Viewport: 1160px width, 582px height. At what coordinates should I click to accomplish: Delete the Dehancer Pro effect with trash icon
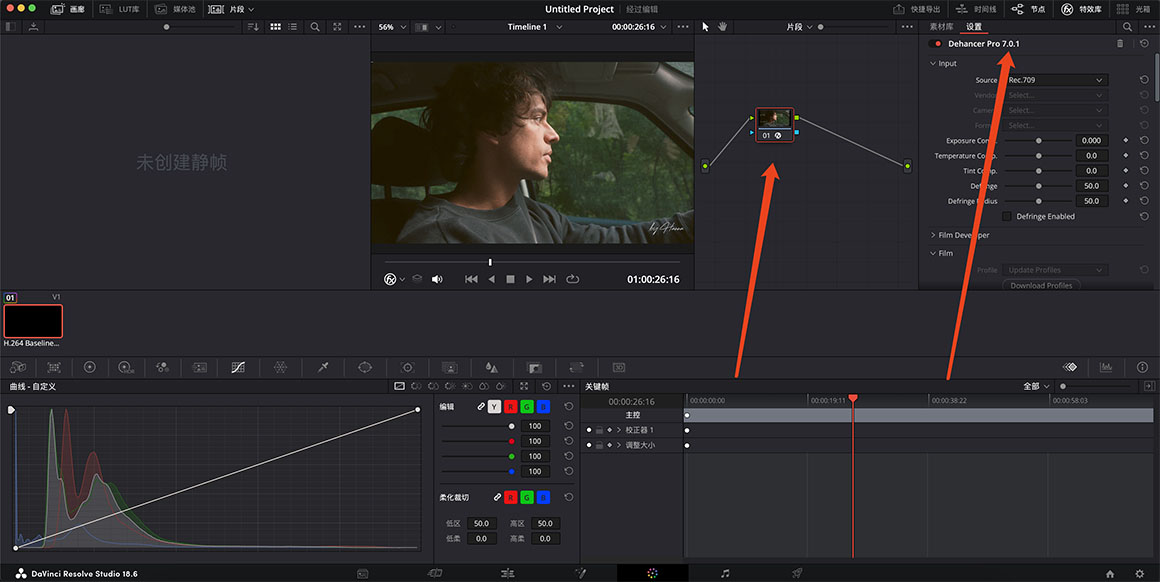[1120, 44]
